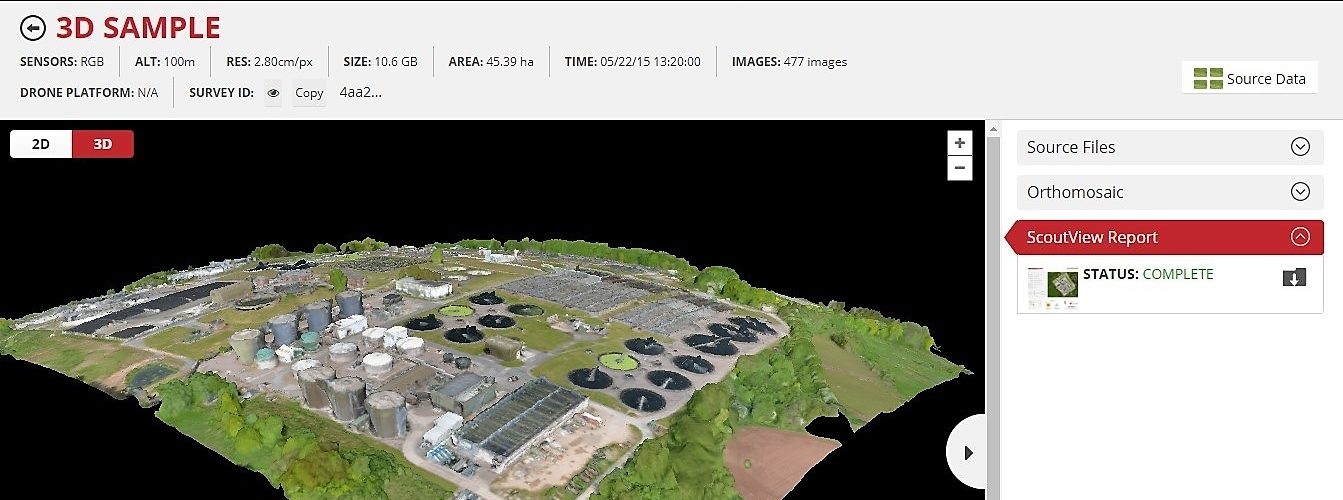Switch to the 2D view
The height and width of the screenshot is (500, 1343).
pyautogui.click(x=41, y=144)
